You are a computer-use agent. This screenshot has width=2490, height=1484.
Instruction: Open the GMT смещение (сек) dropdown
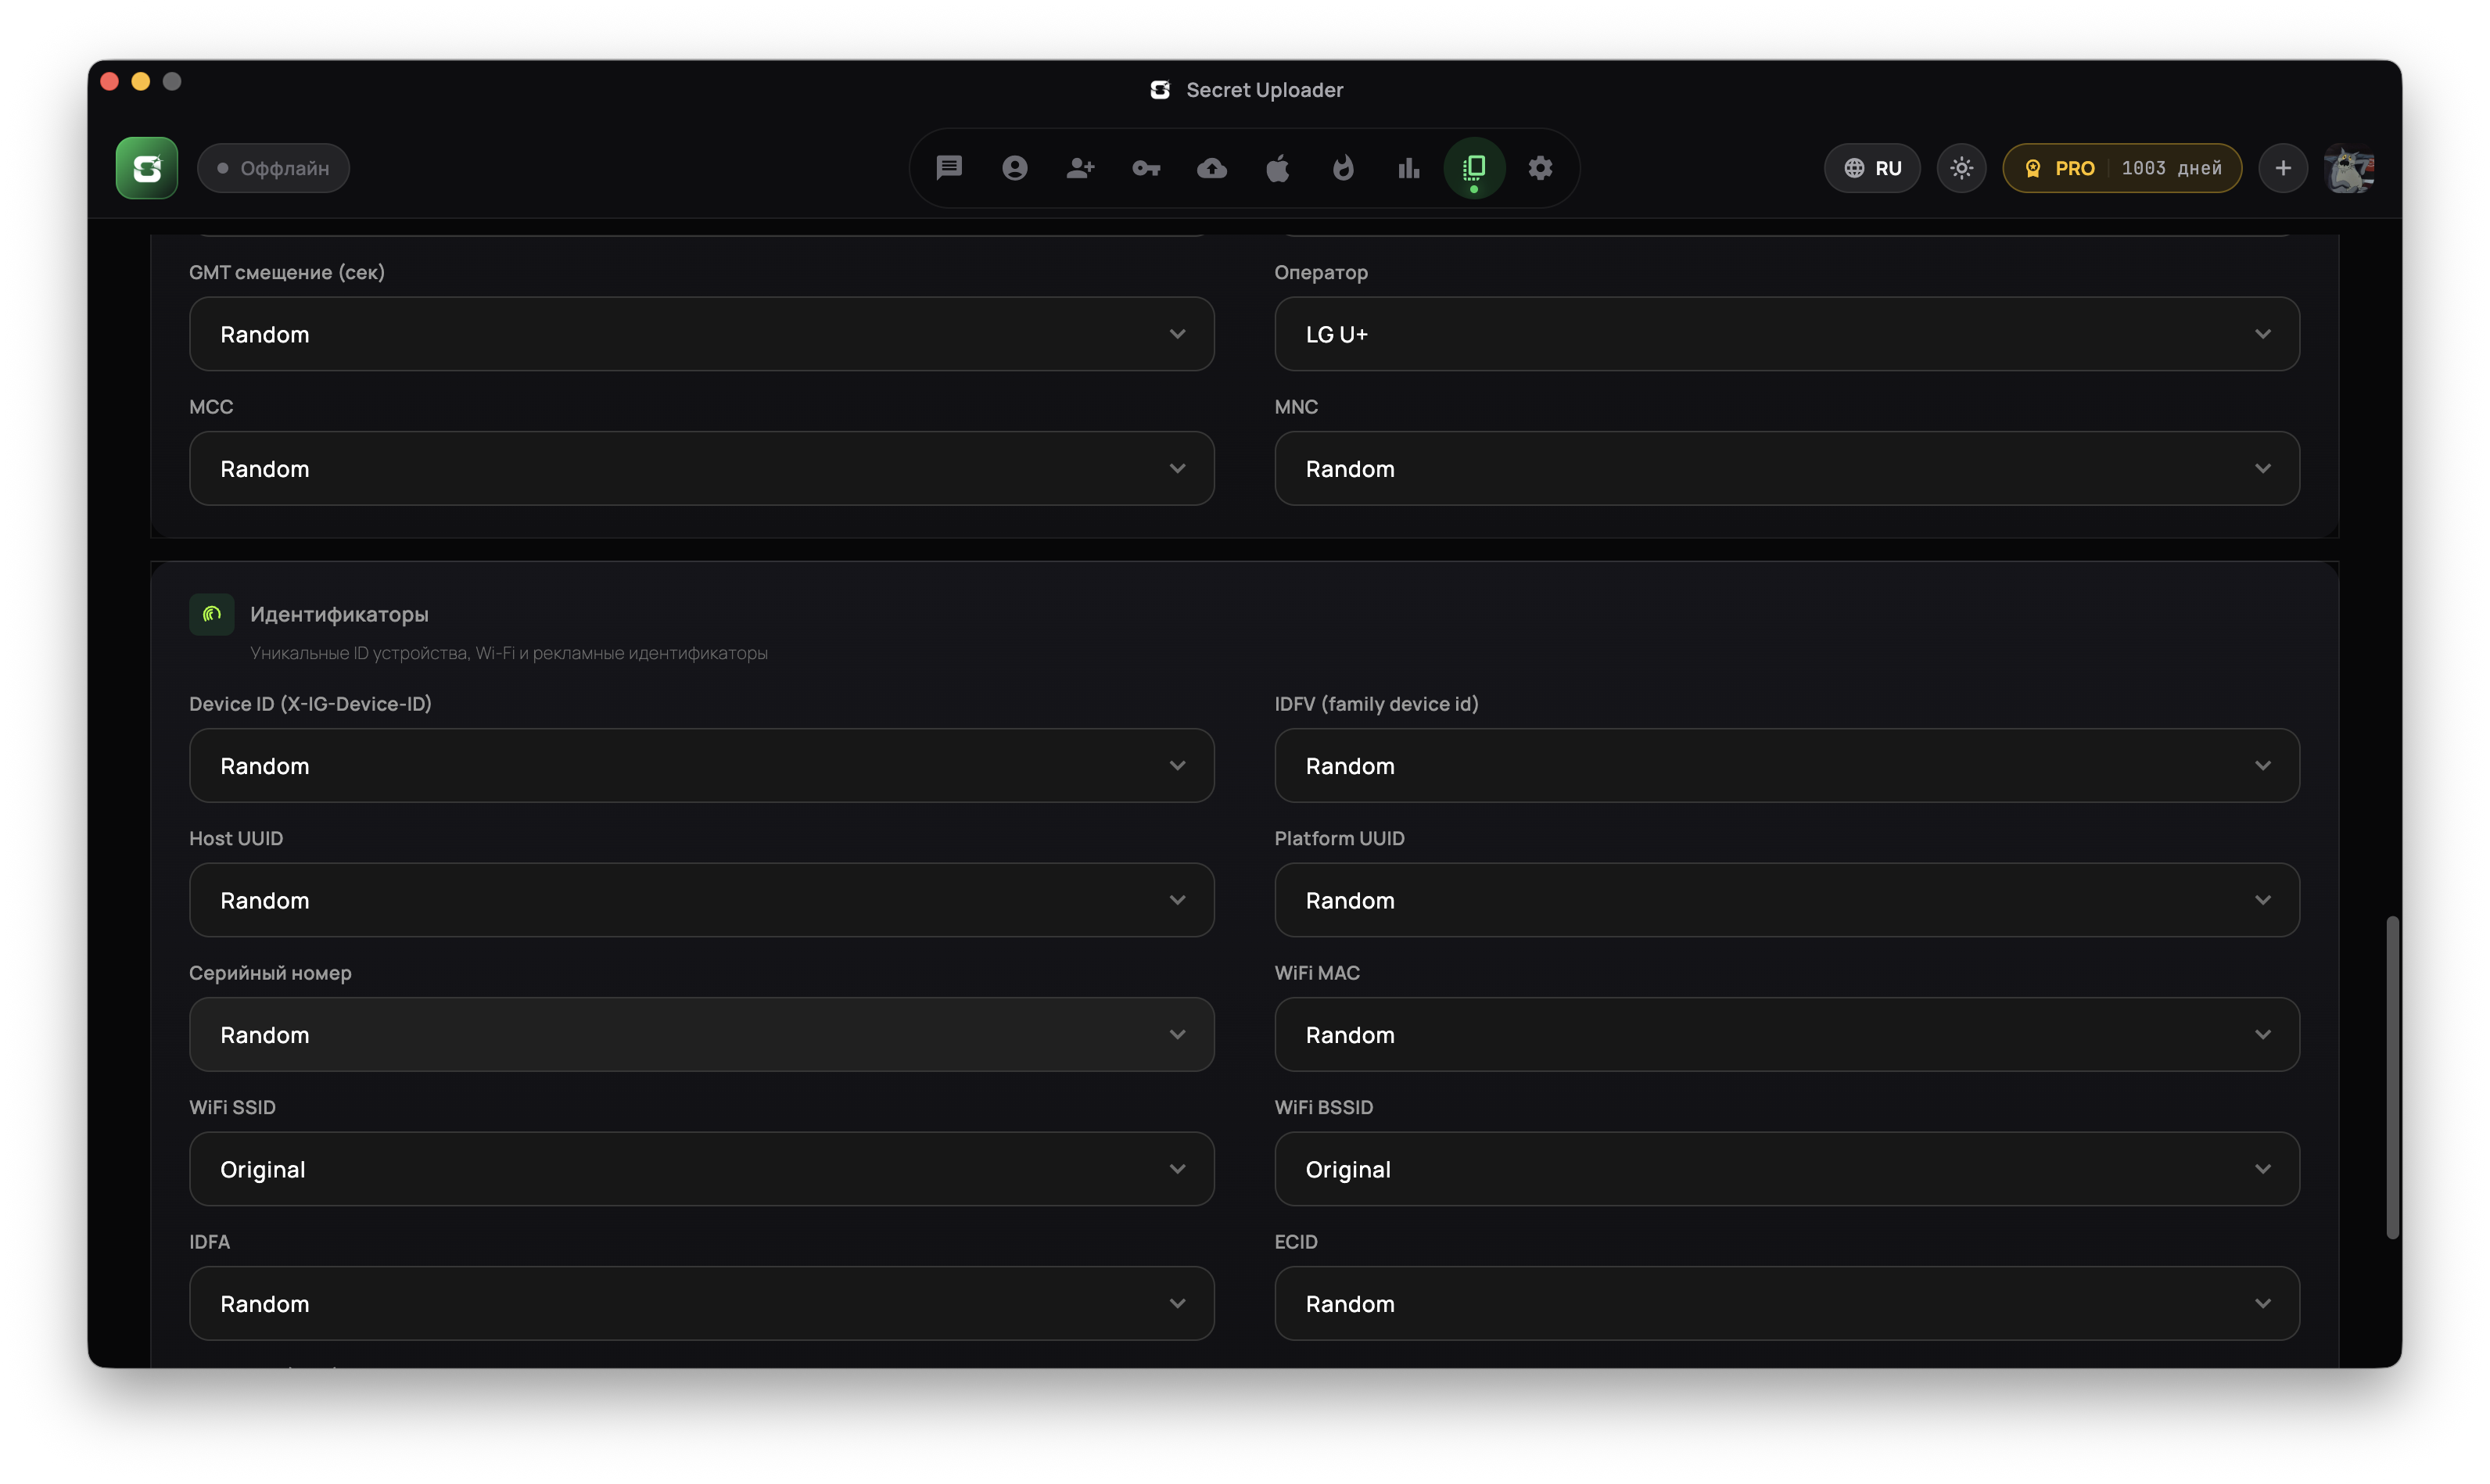[x=702, y=334]
